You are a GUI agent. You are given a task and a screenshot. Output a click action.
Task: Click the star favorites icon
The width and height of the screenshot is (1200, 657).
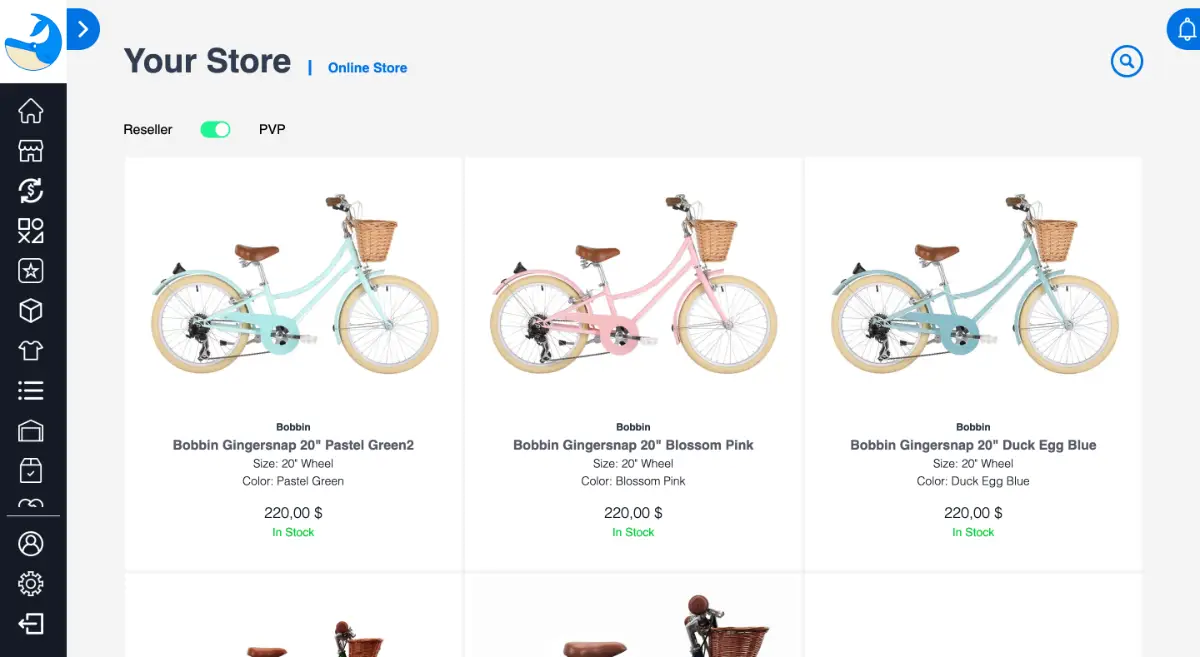click(x=31, y=271)
